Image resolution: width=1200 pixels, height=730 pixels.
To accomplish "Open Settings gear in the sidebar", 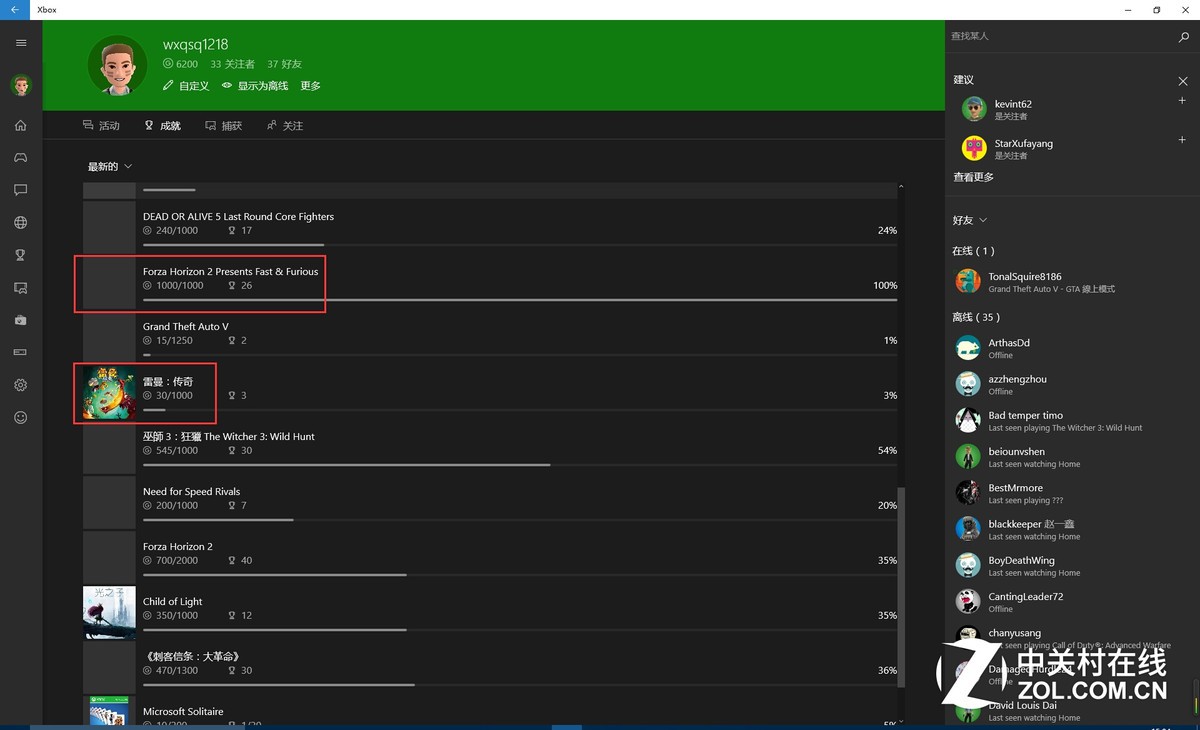I will (21, 385).
